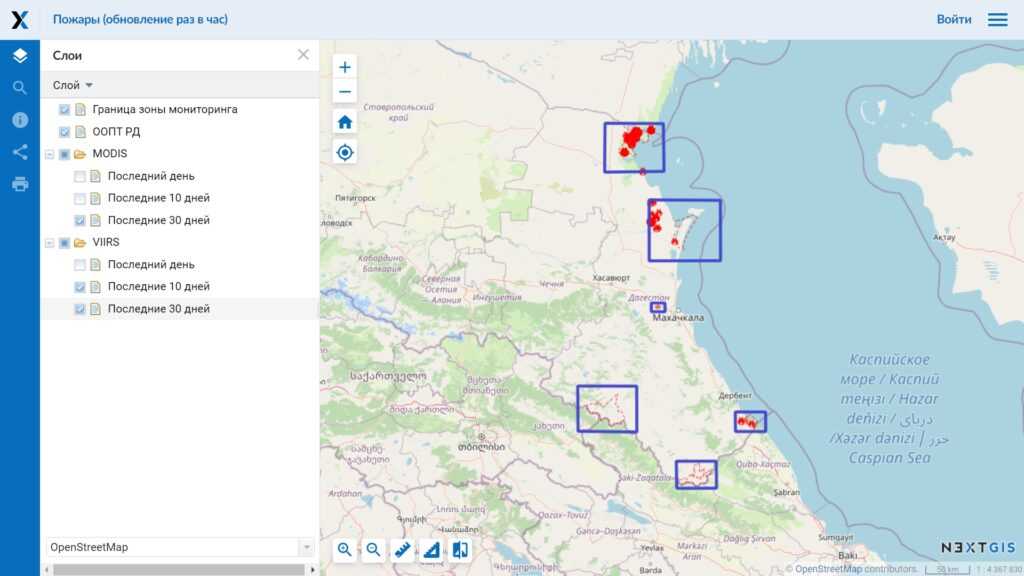
Task: Enable MODIS Последний день layer
Action: pos(80,176)
